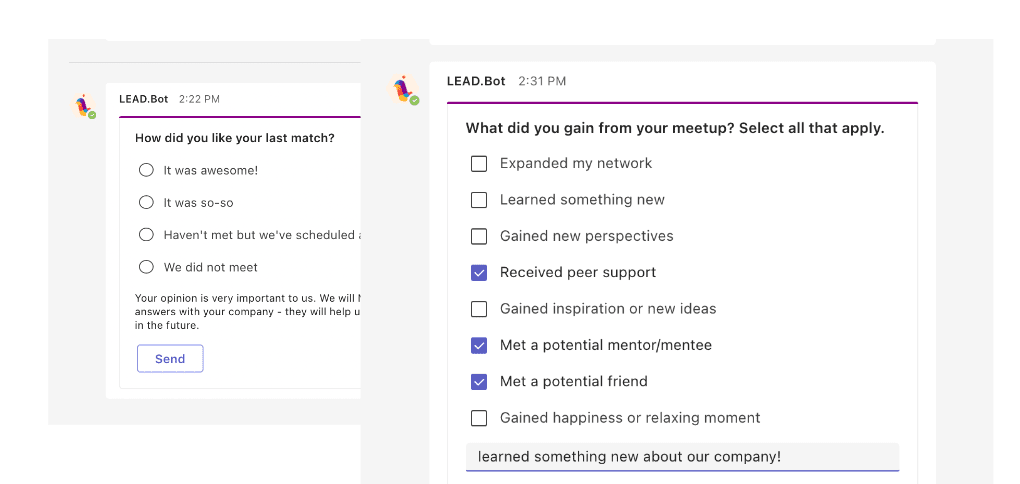Click the 2:22 PM message timestamp

click(199, 99)
